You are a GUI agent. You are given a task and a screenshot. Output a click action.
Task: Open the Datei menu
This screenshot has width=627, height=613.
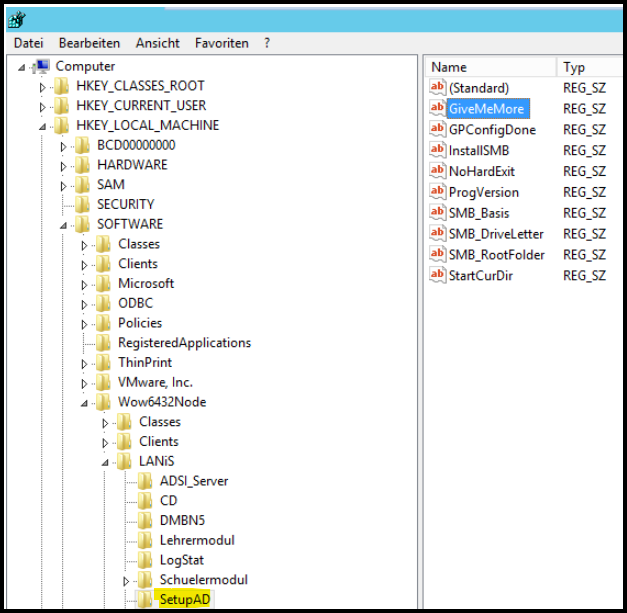[x=28, y=43]
